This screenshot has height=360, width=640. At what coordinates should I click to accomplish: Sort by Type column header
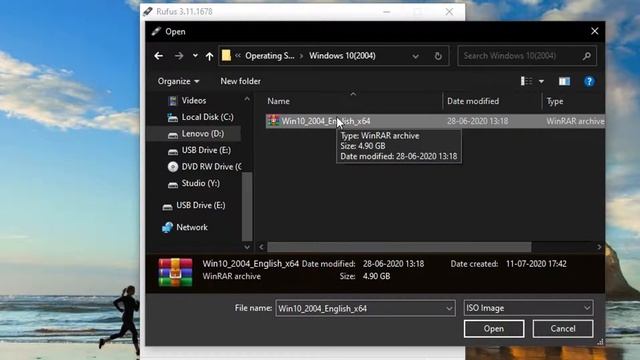(555, 101)
